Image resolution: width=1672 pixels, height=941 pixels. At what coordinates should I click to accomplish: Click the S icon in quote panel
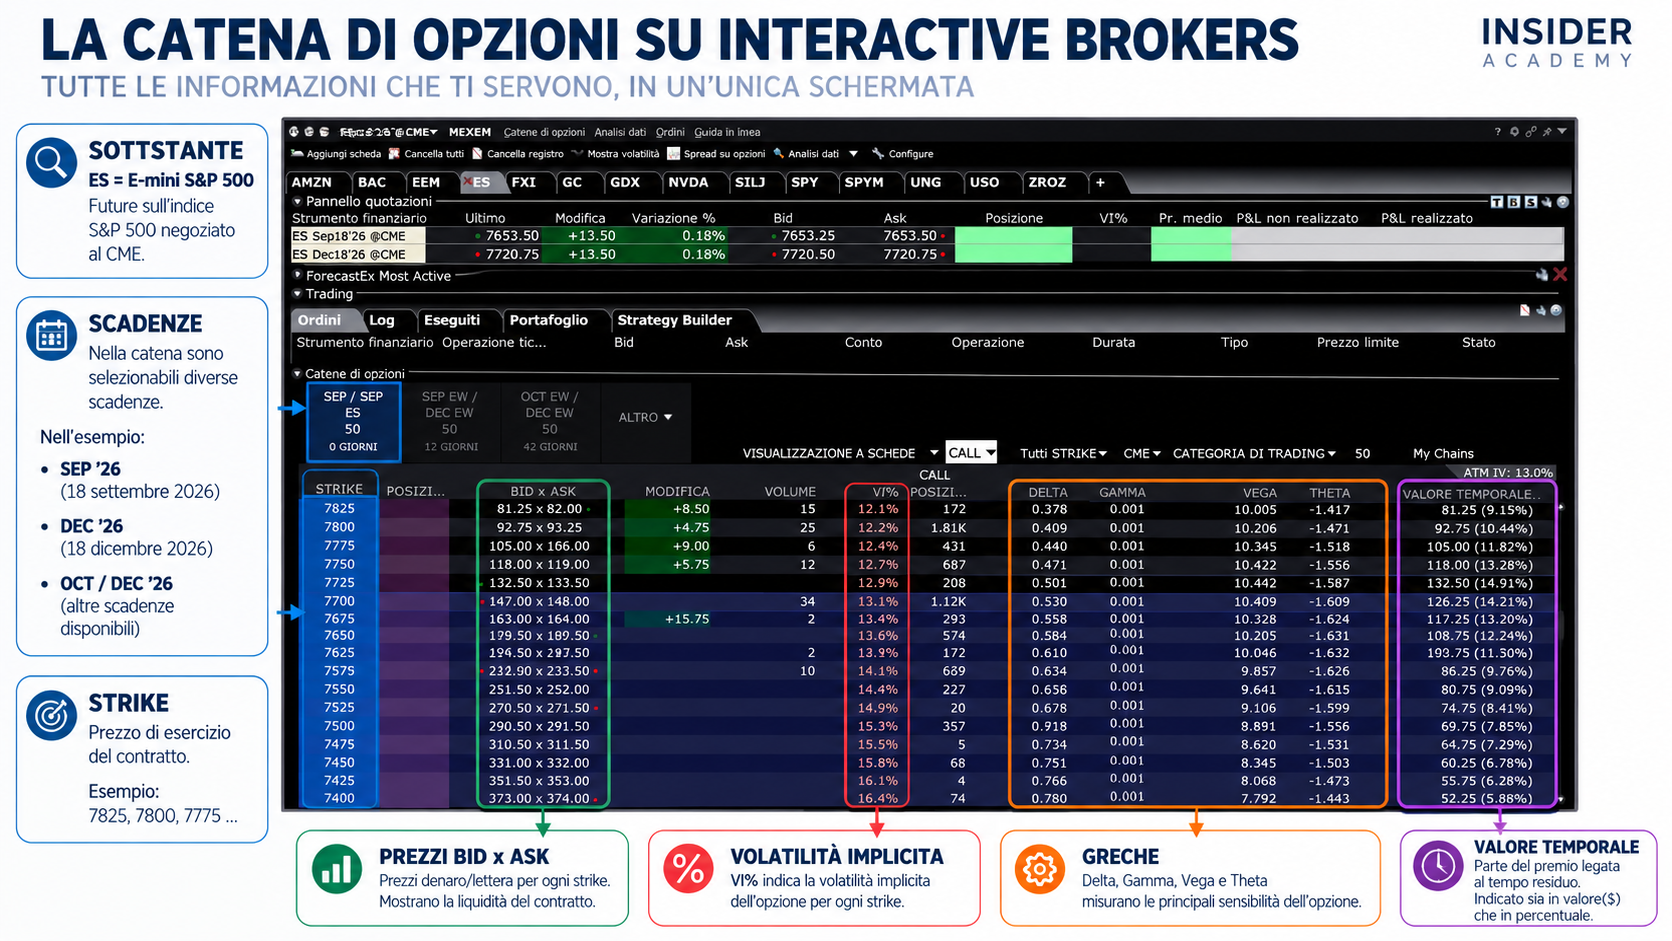(1530, 202)
